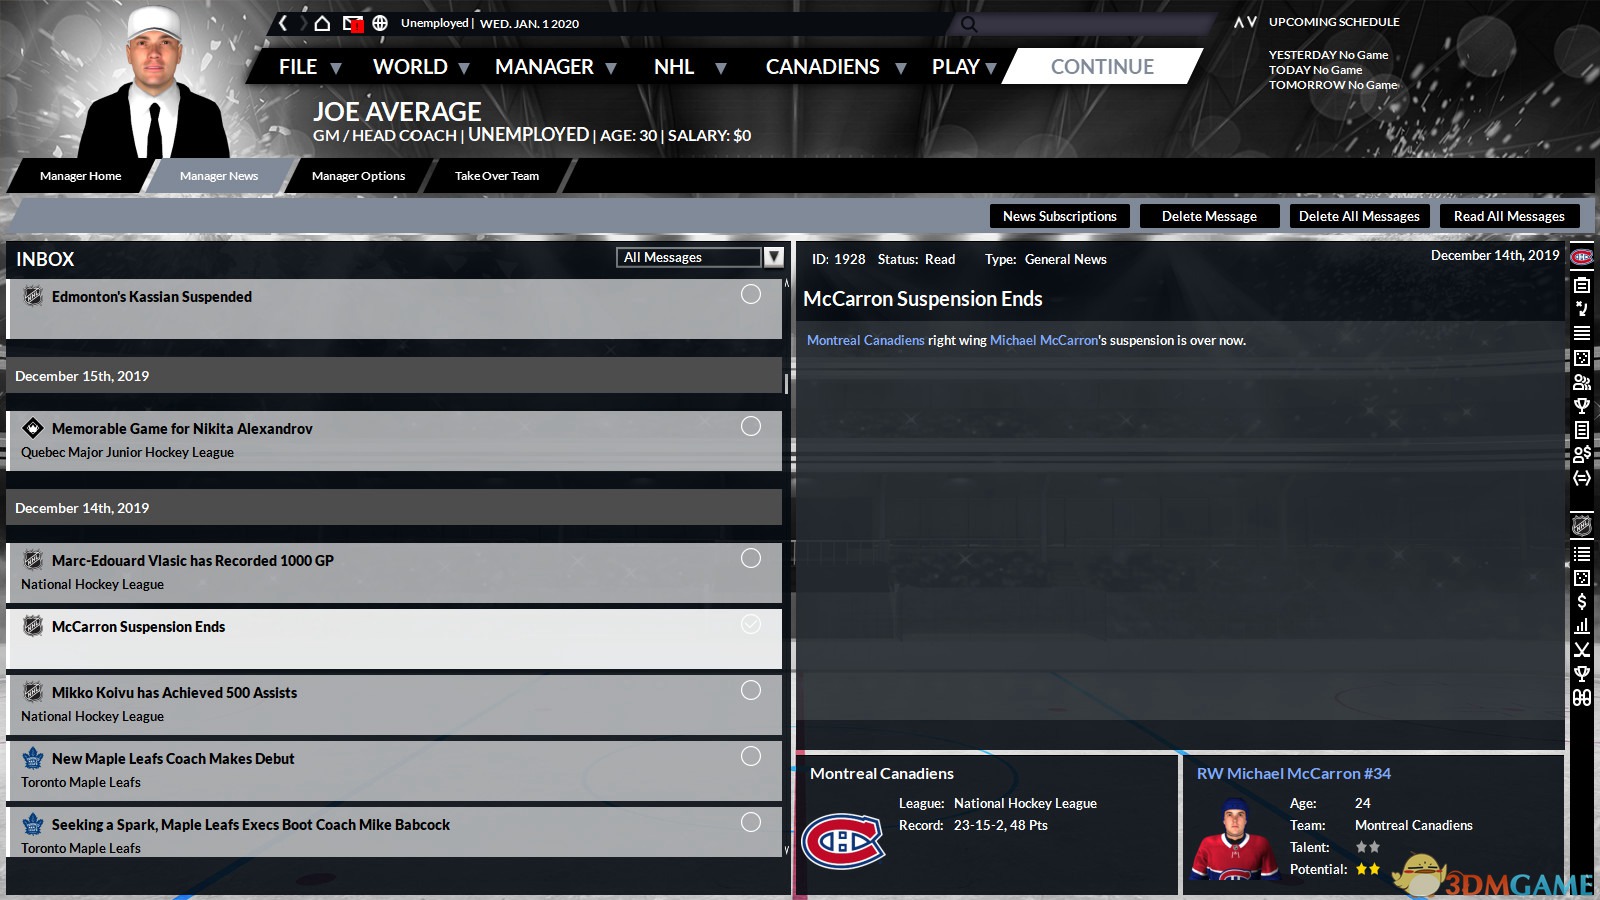Open RW Michael McCarron #34 profile link

click(1294, 773)
